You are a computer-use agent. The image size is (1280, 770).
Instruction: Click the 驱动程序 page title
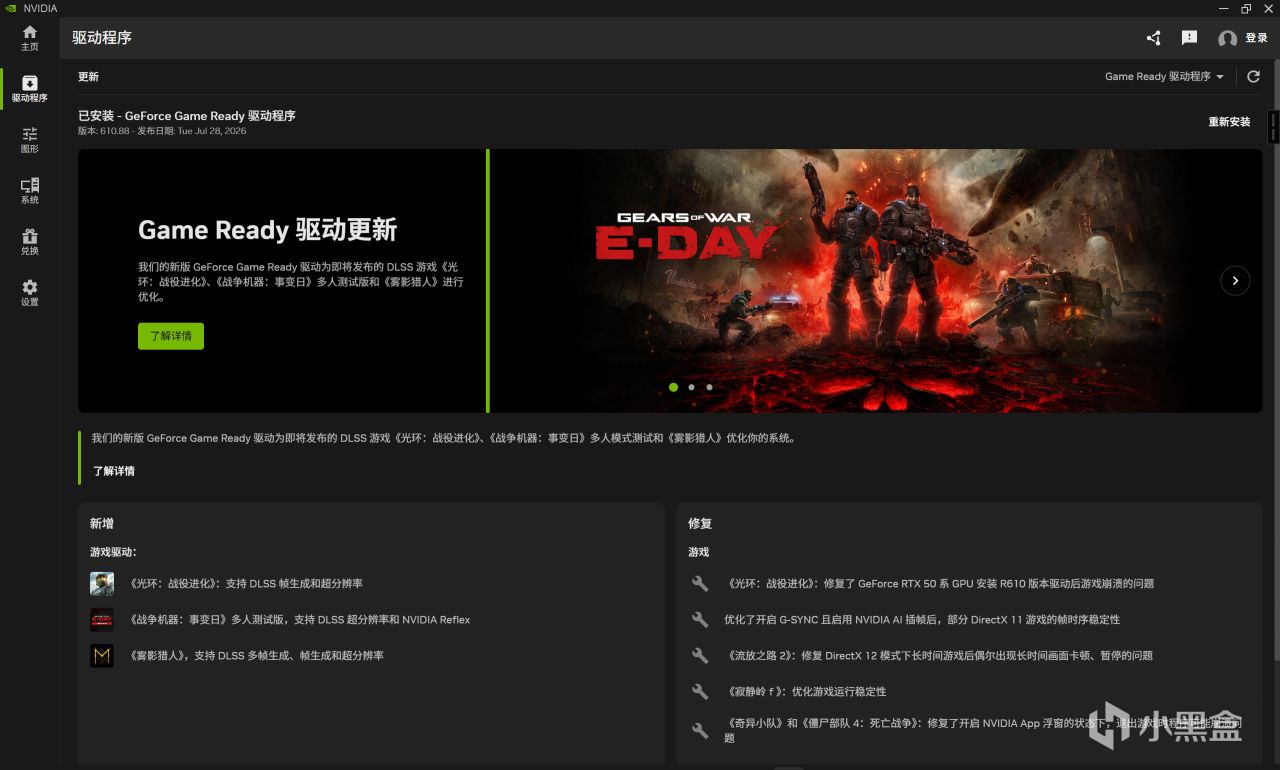coord(102,38)
